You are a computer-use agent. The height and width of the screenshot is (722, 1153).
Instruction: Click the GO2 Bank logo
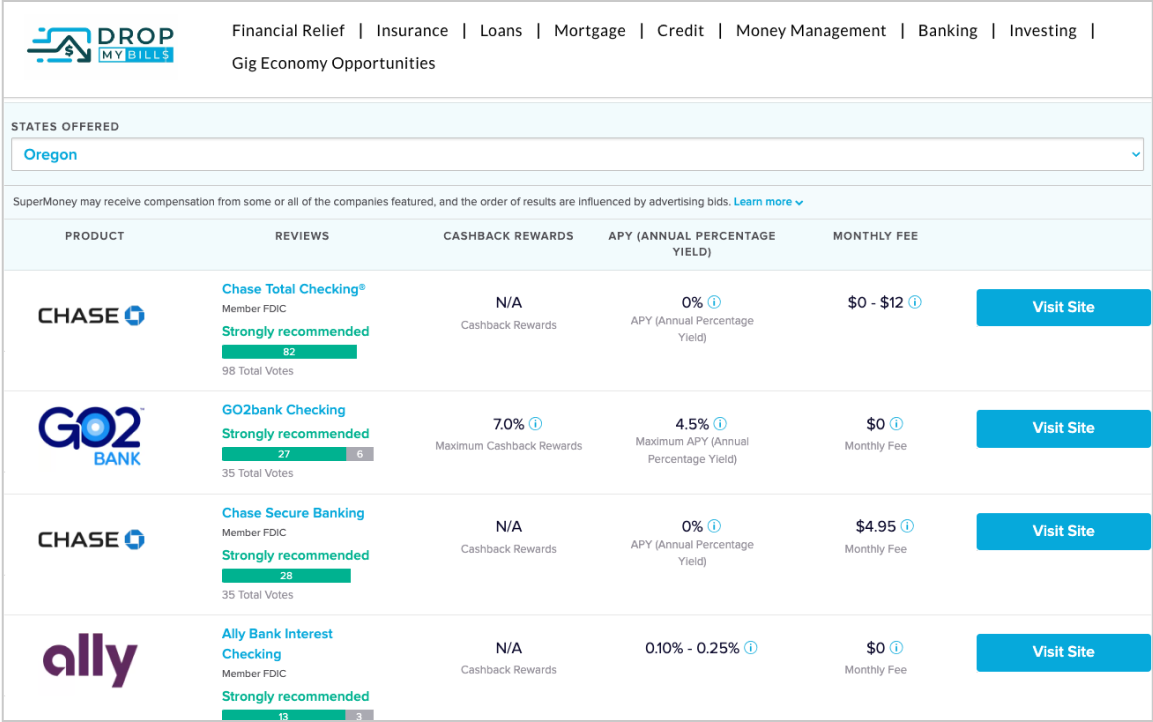click(x=91, y=436)
